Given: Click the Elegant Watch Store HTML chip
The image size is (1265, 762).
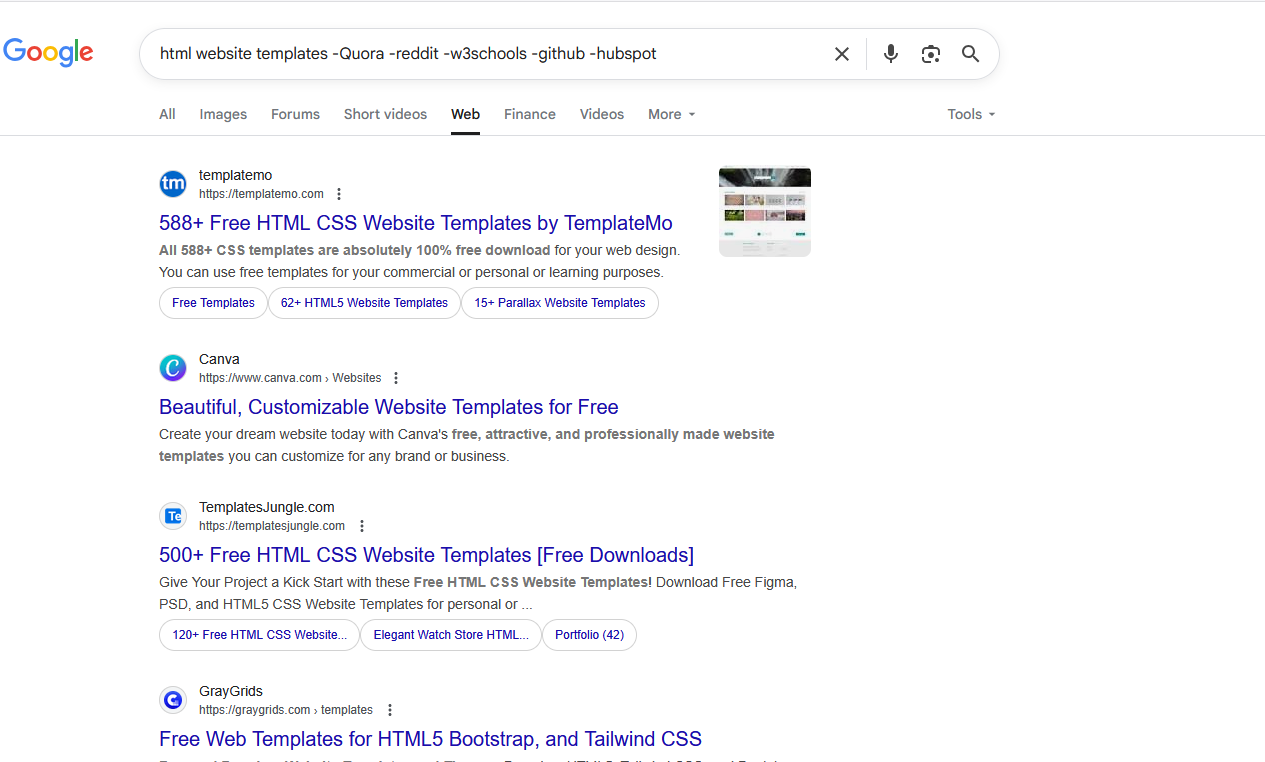Looking at the screenshot, I should click(451, 635).
